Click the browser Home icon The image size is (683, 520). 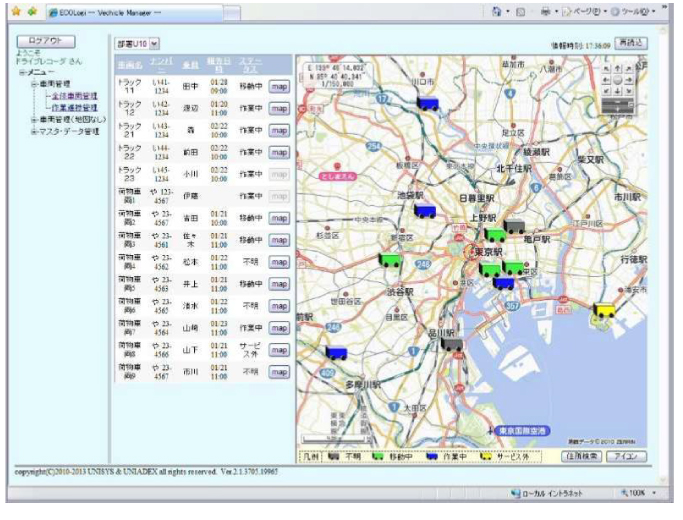click(x=496, y=11)
